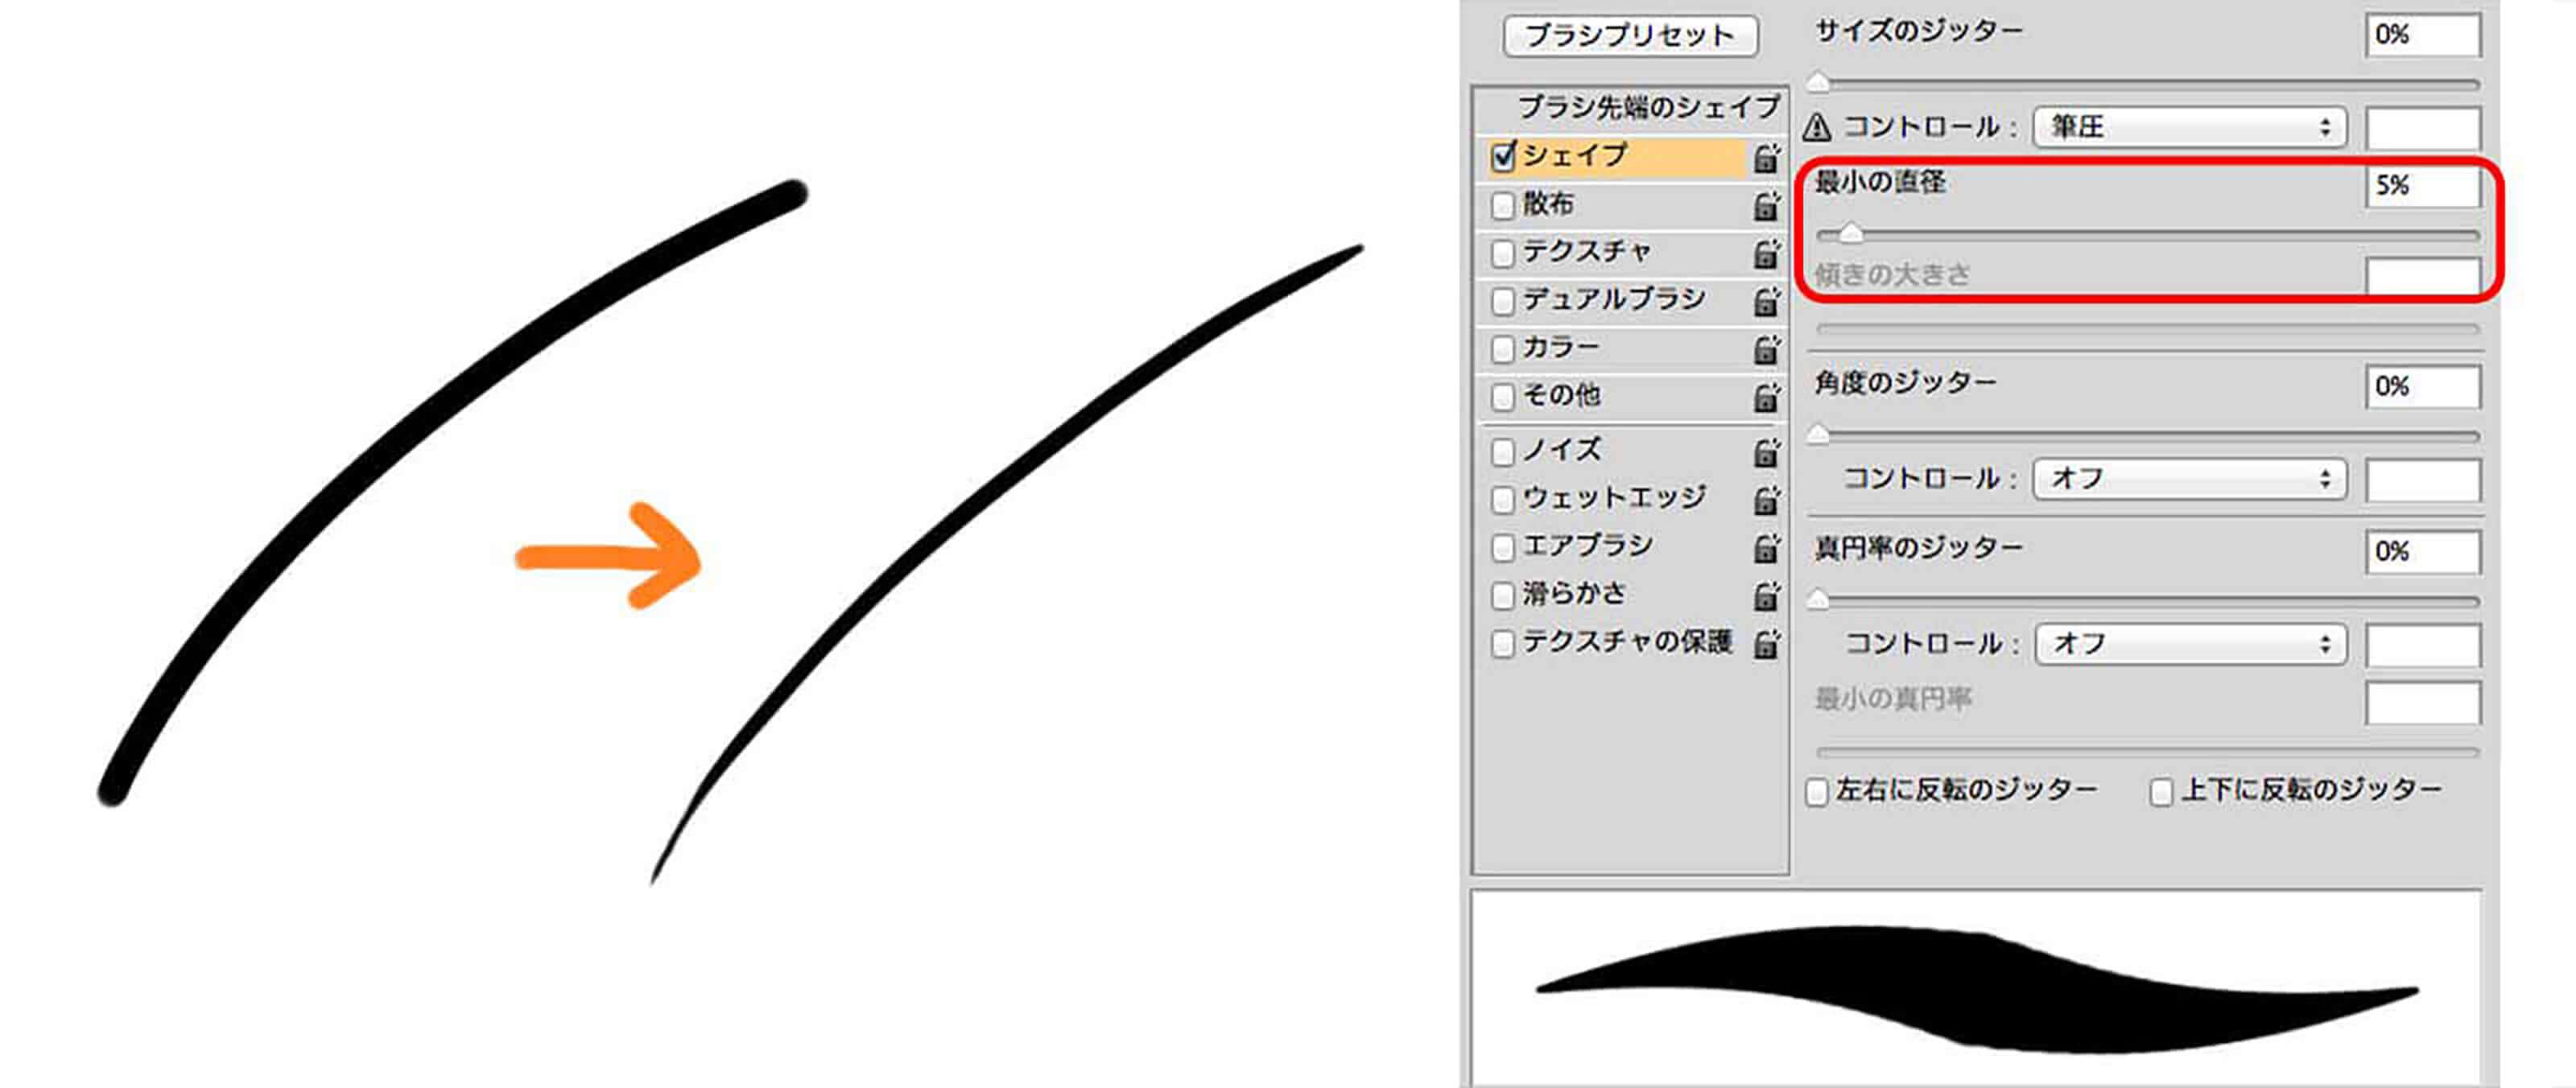Image resolution: width=2576 pixels, height=1088 pixels.
Task: Click the ブラシプリセット button
Action: point(1630,36)
